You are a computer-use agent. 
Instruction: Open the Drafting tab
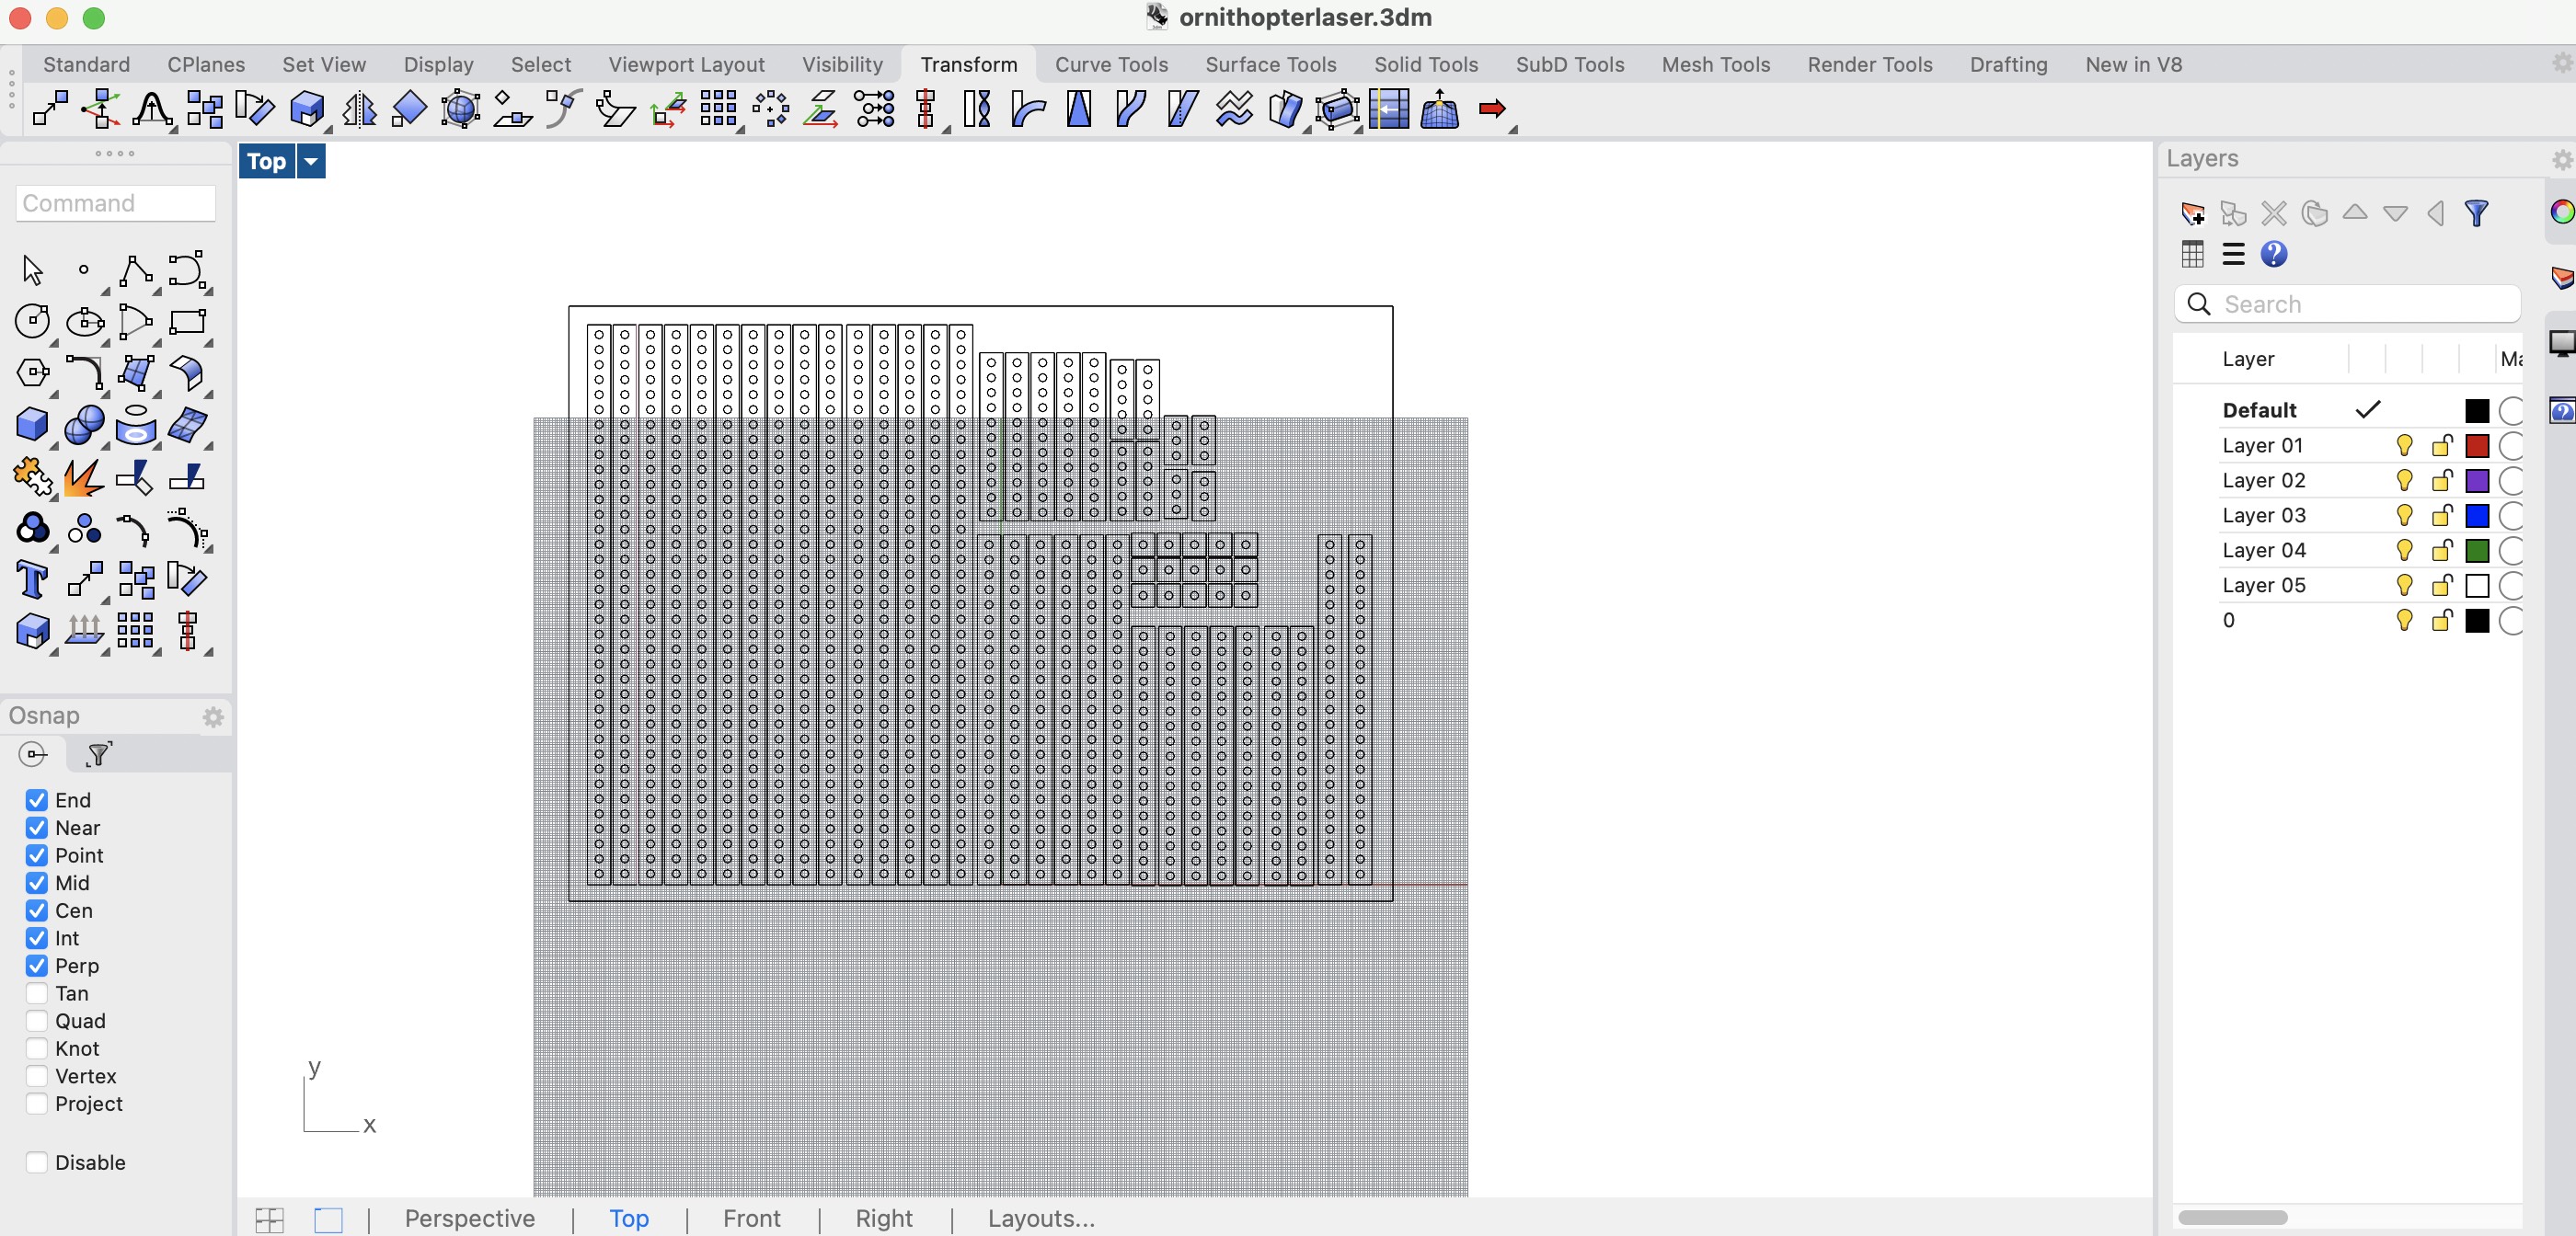[x=2008, y=64]
